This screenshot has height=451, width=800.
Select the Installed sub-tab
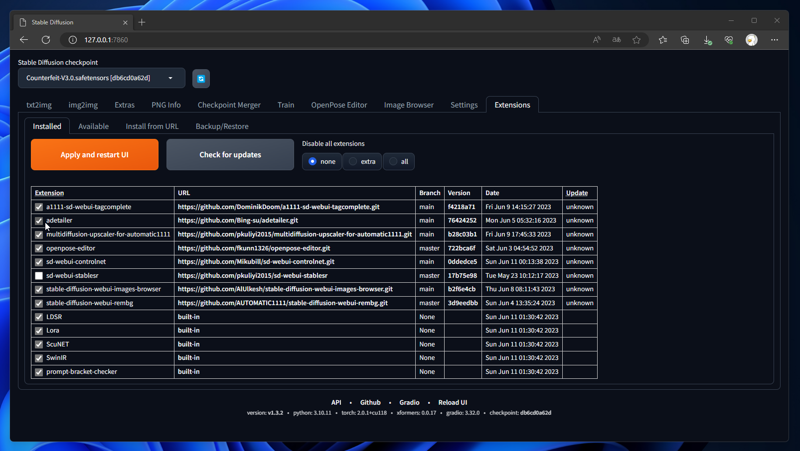tap(47, 127)
